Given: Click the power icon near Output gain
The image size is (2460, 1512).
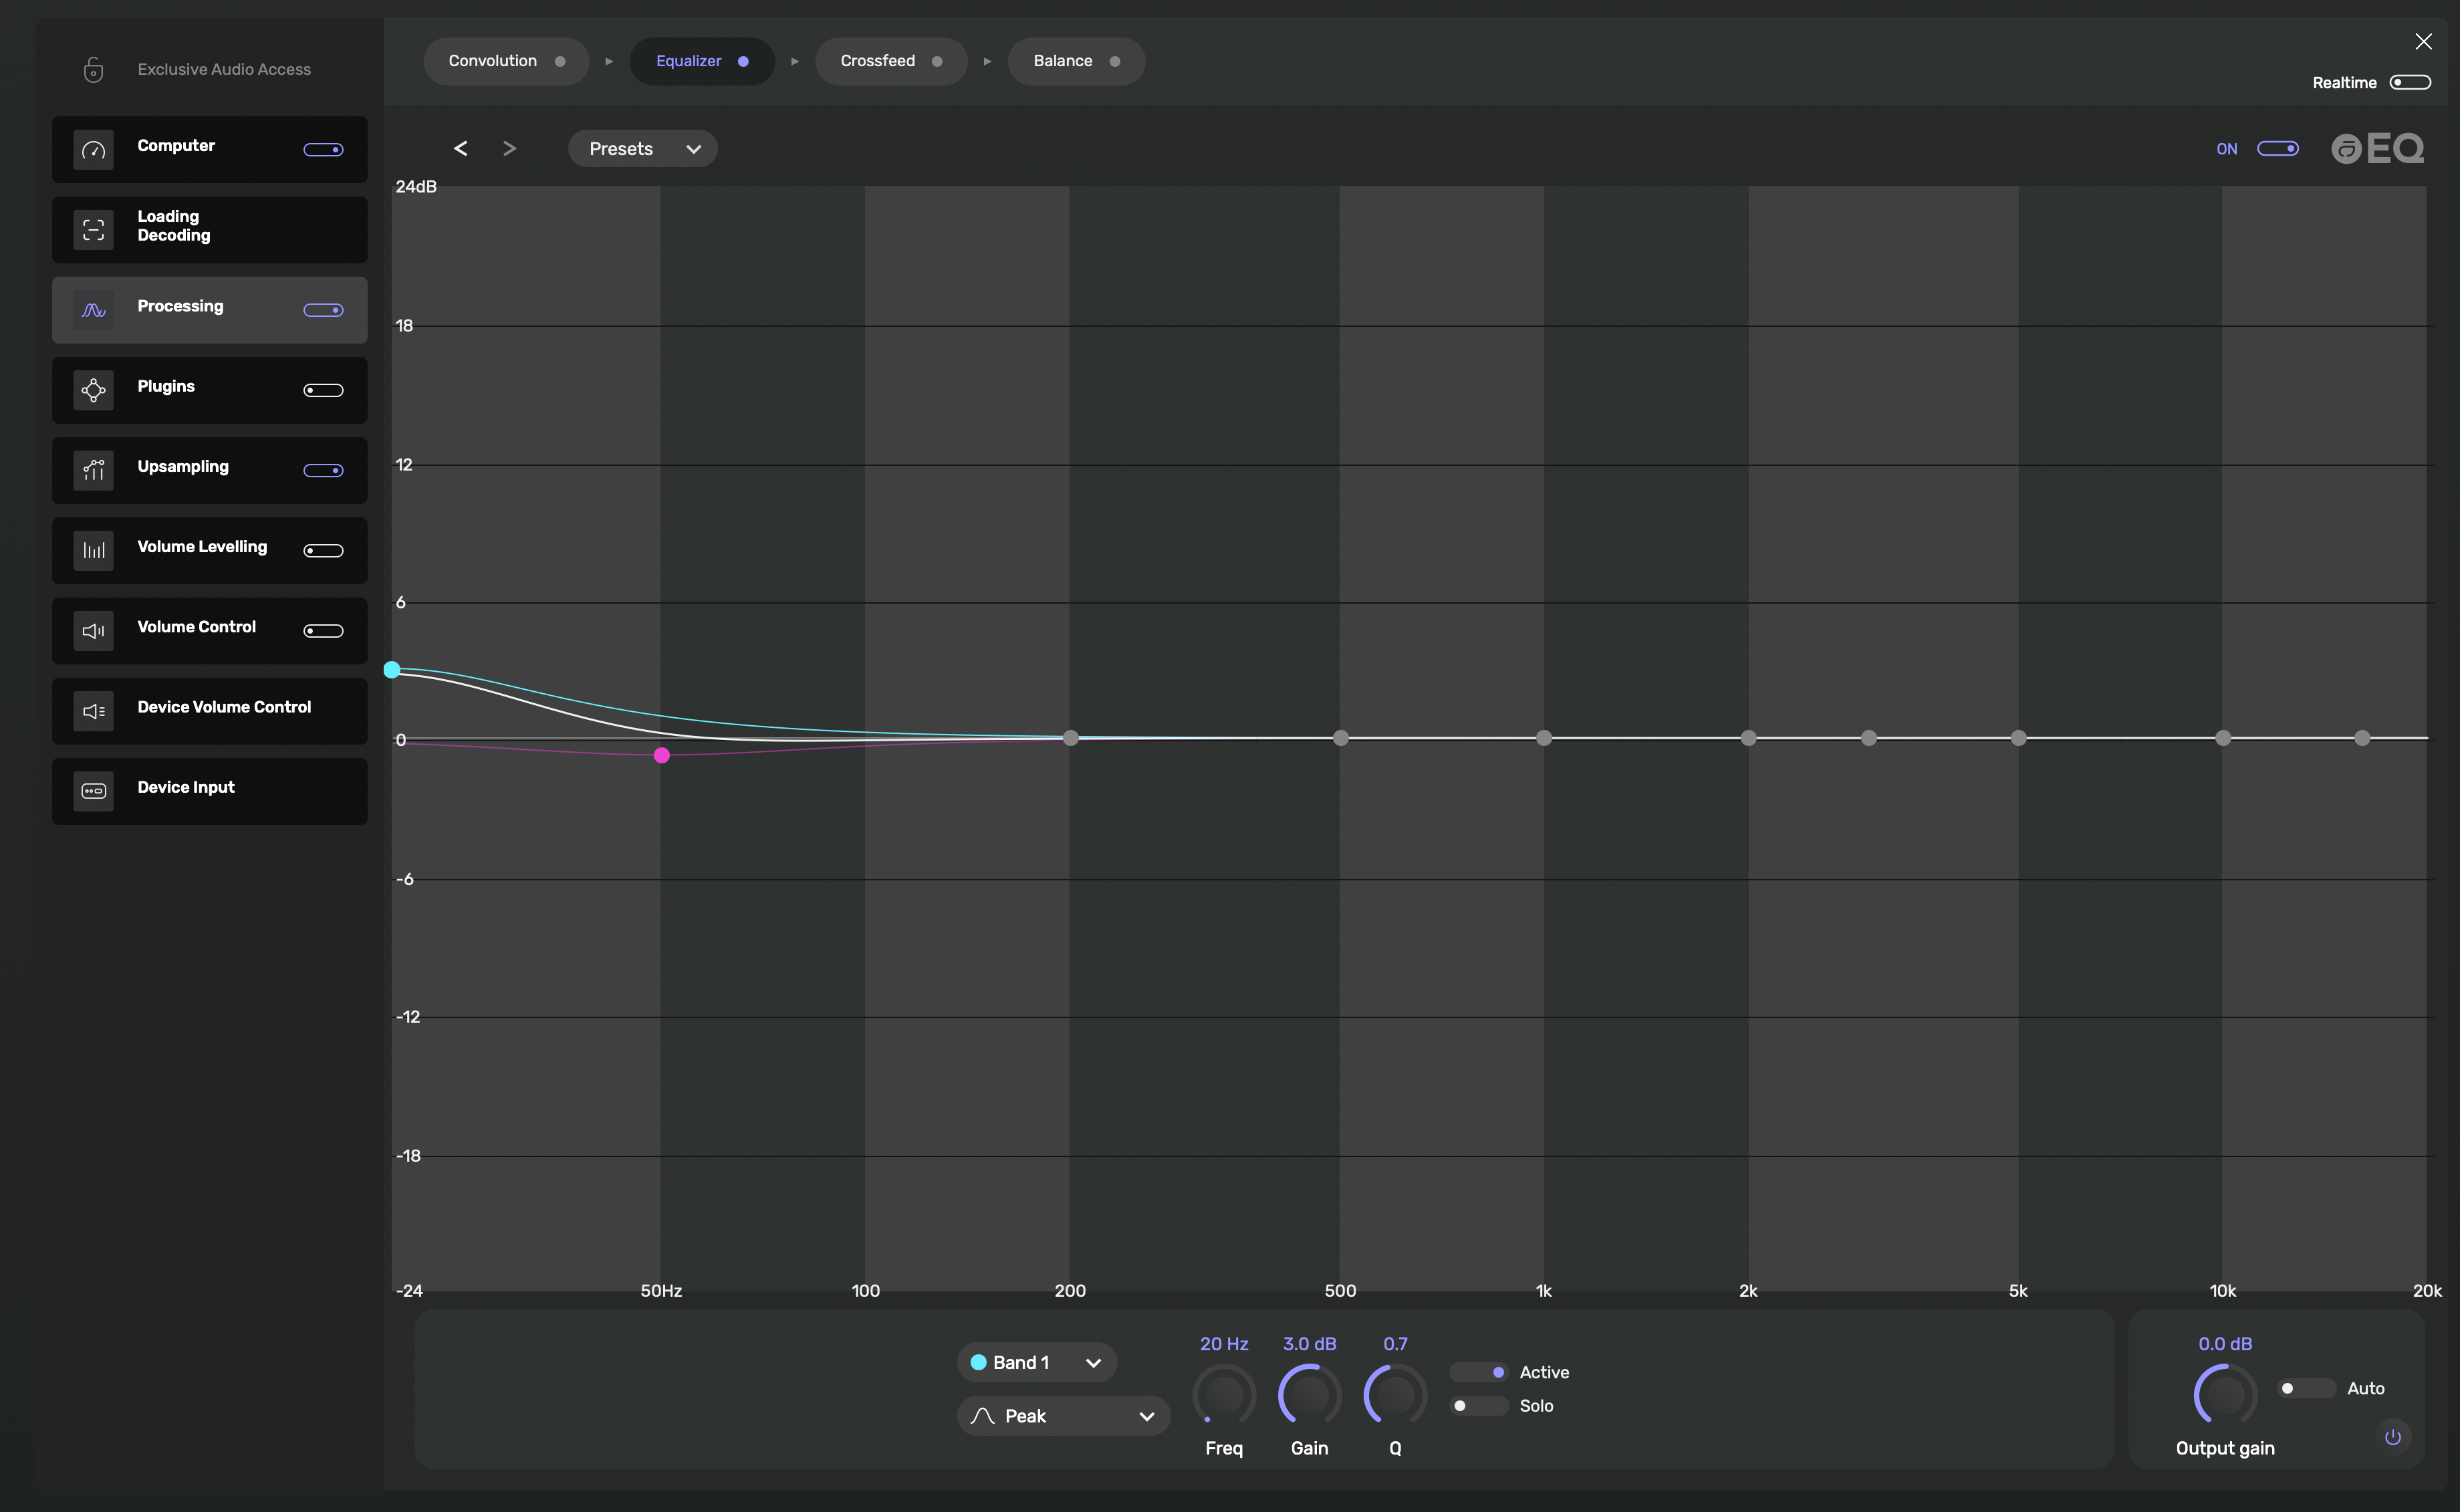Looking at the screenshot, I should tap(2392, 1437).
